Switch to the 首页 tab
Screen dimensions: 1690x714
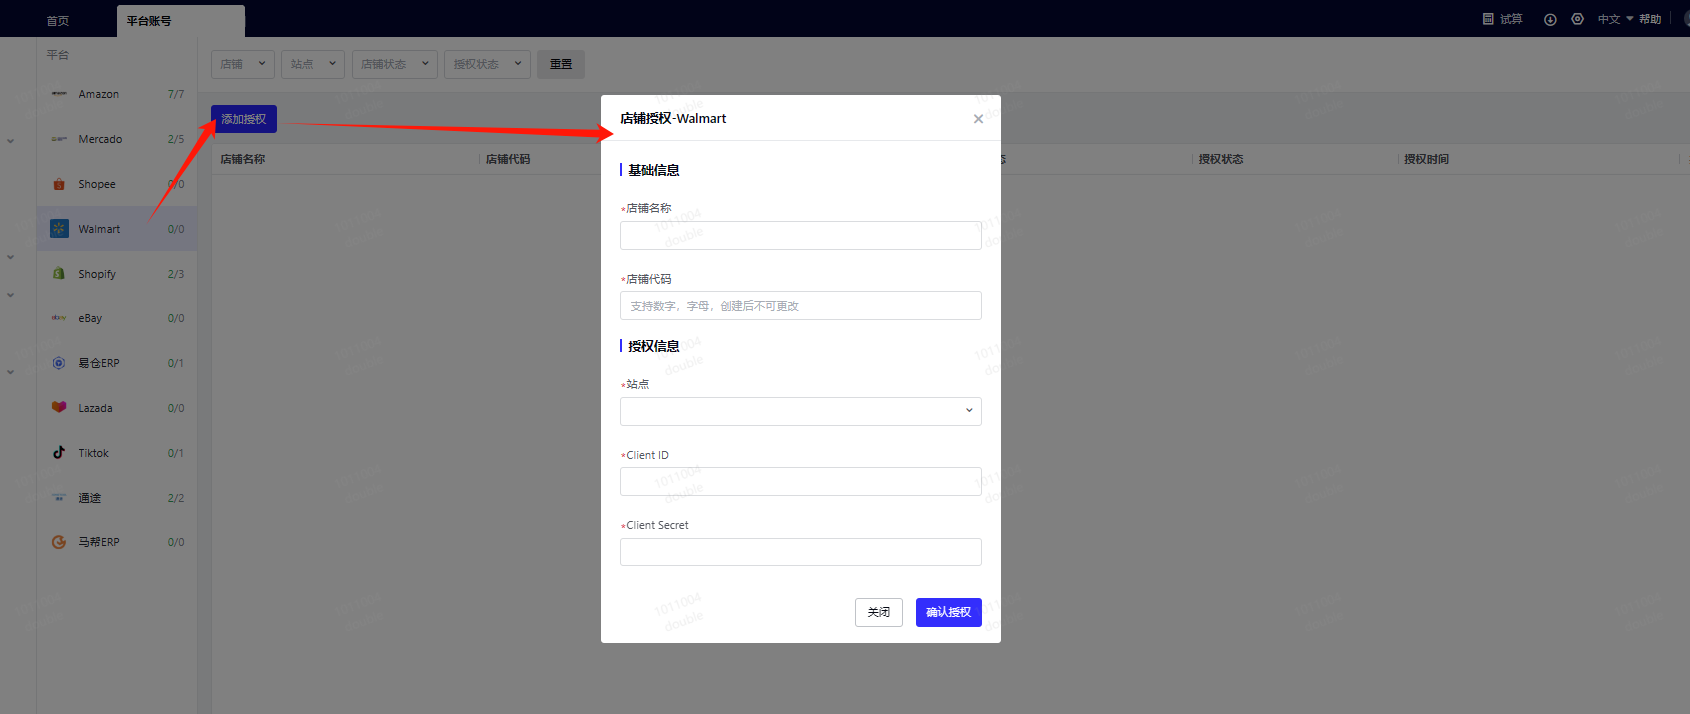coord(58,20)
